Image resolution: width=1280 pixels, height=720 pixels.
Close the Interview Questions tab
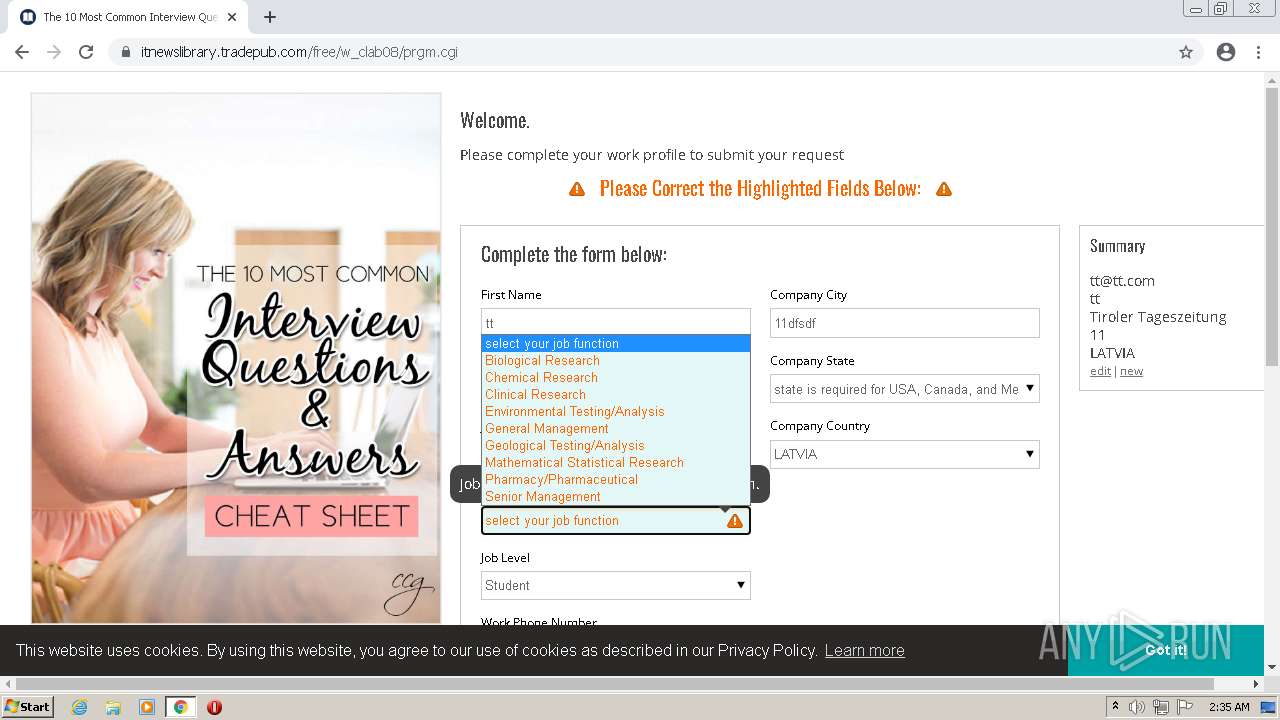pos(232,17)
